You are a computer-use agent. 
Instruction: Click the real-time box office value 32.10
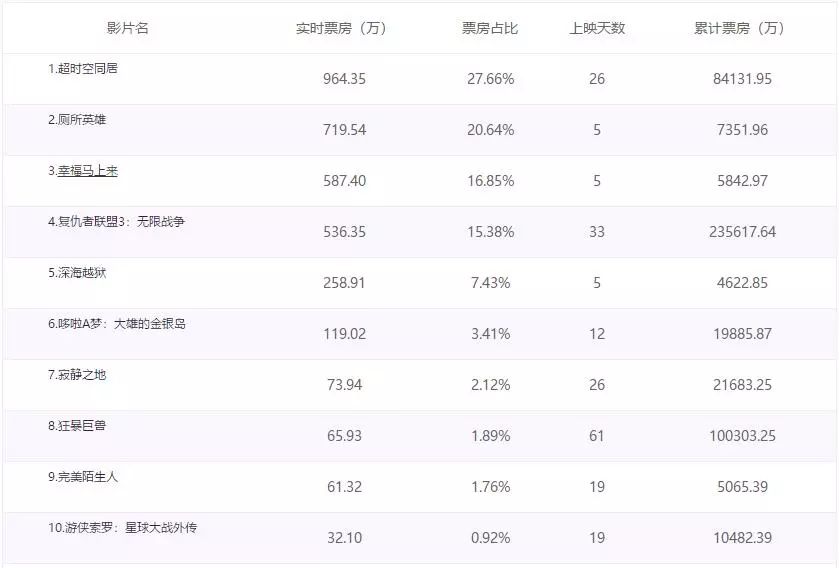pyautogui.click(x=345, y=538)
